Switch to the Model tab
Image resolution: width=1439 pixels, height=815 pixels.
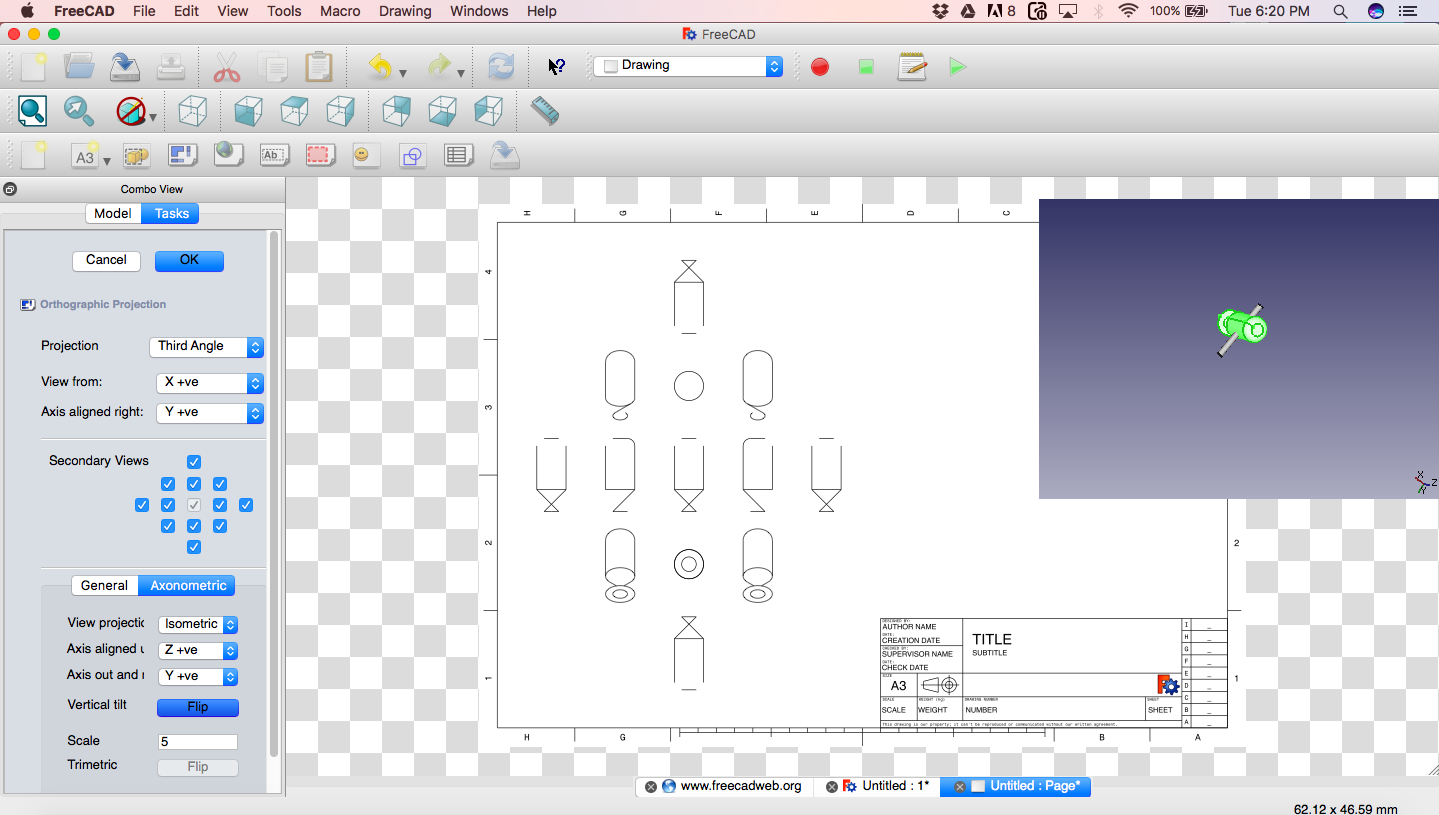click(x=113, y=213)
